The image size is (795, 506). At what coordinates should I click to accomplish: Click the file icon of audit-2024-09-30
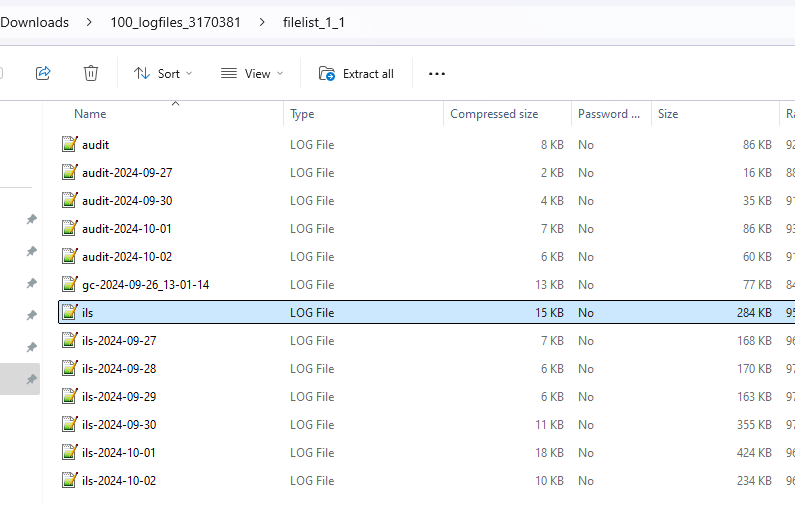point(69,201)
